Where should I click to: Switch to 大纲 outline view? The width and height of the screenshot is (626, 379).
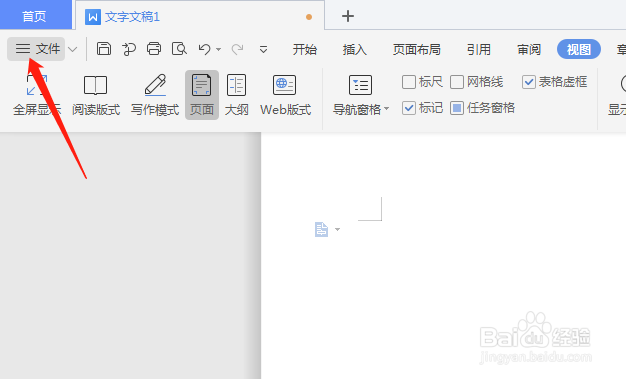point(236,95)
